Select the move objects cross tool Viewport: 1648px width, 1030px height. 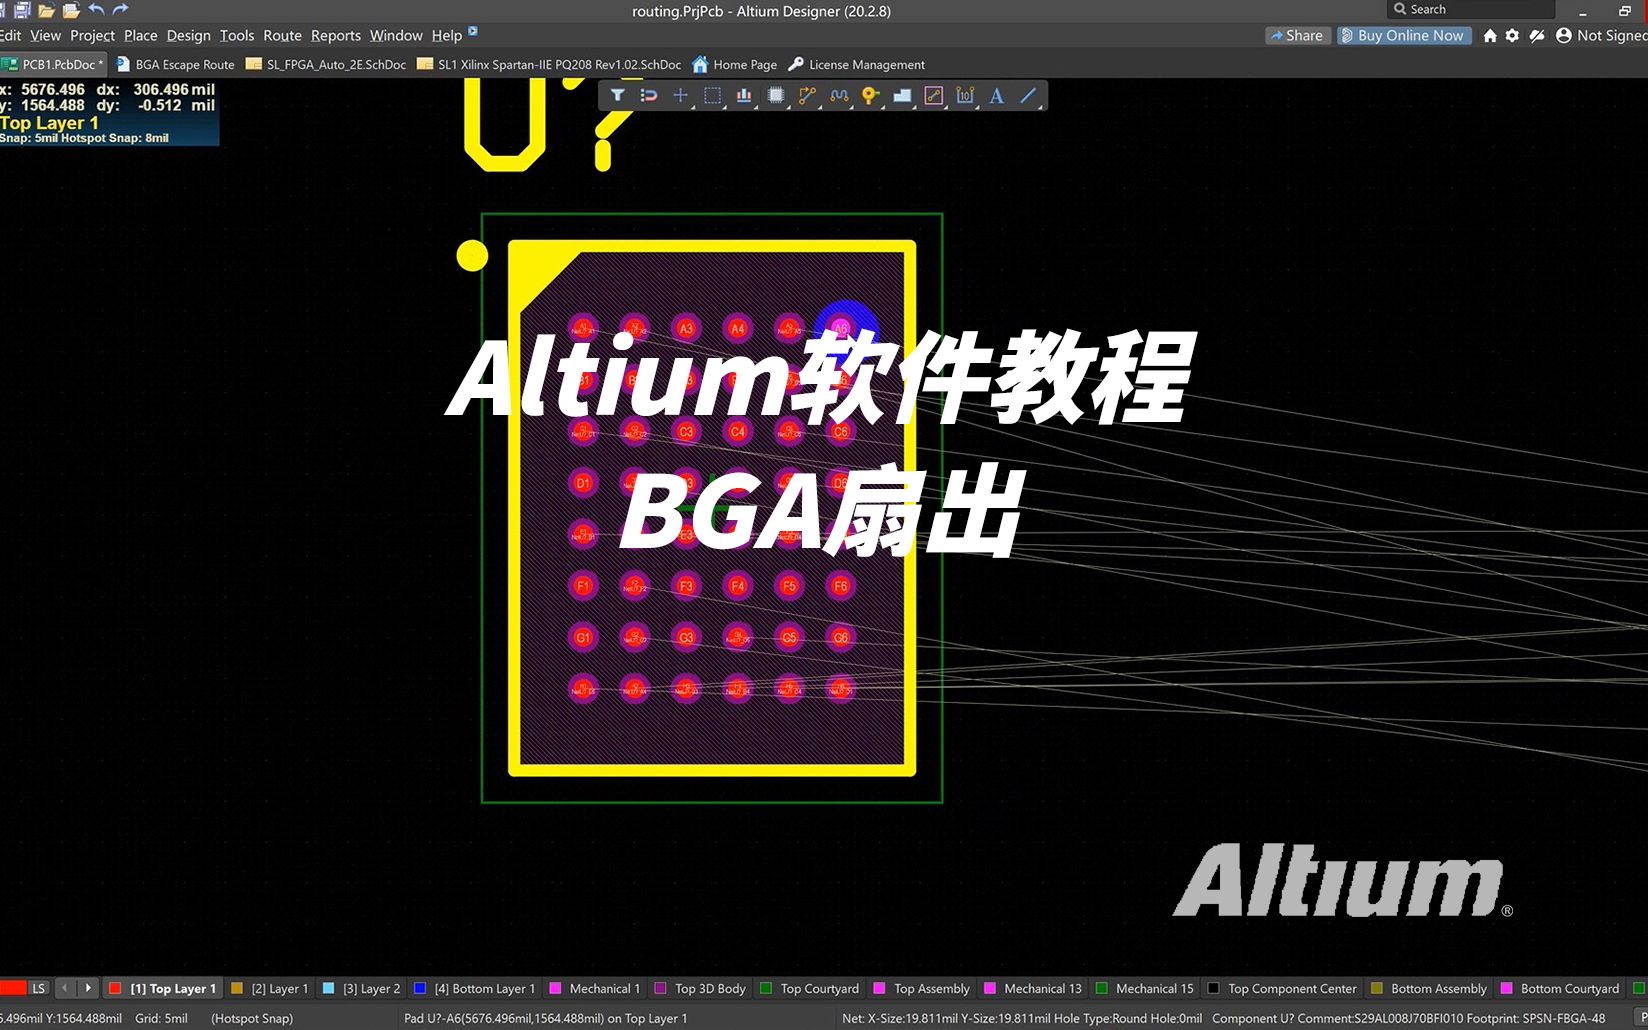coord(680,96)
